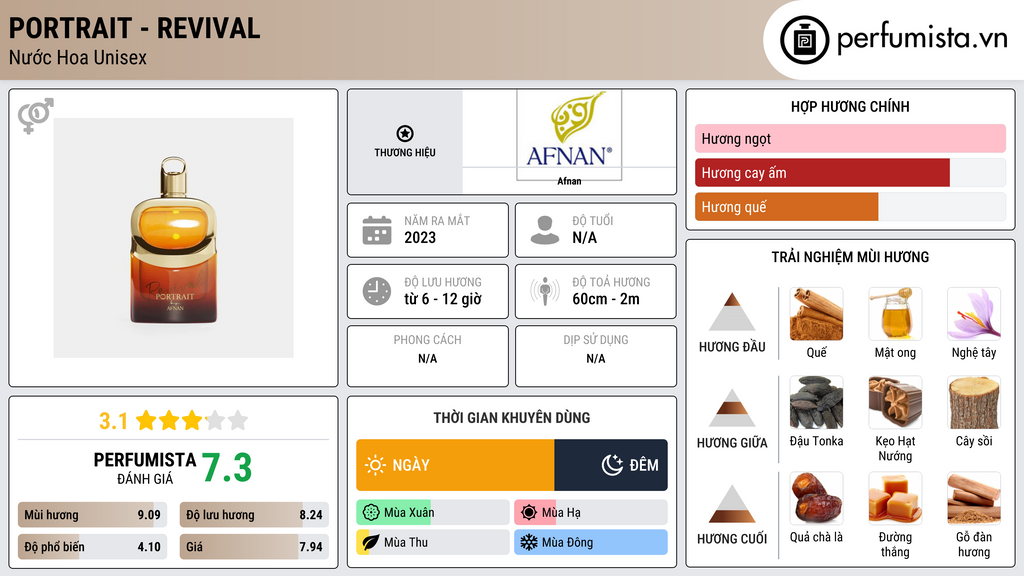The height and width of the screenshot is (576, 1024).
Task: Click the Đậu Tonka note image
Action: (816, 402)
